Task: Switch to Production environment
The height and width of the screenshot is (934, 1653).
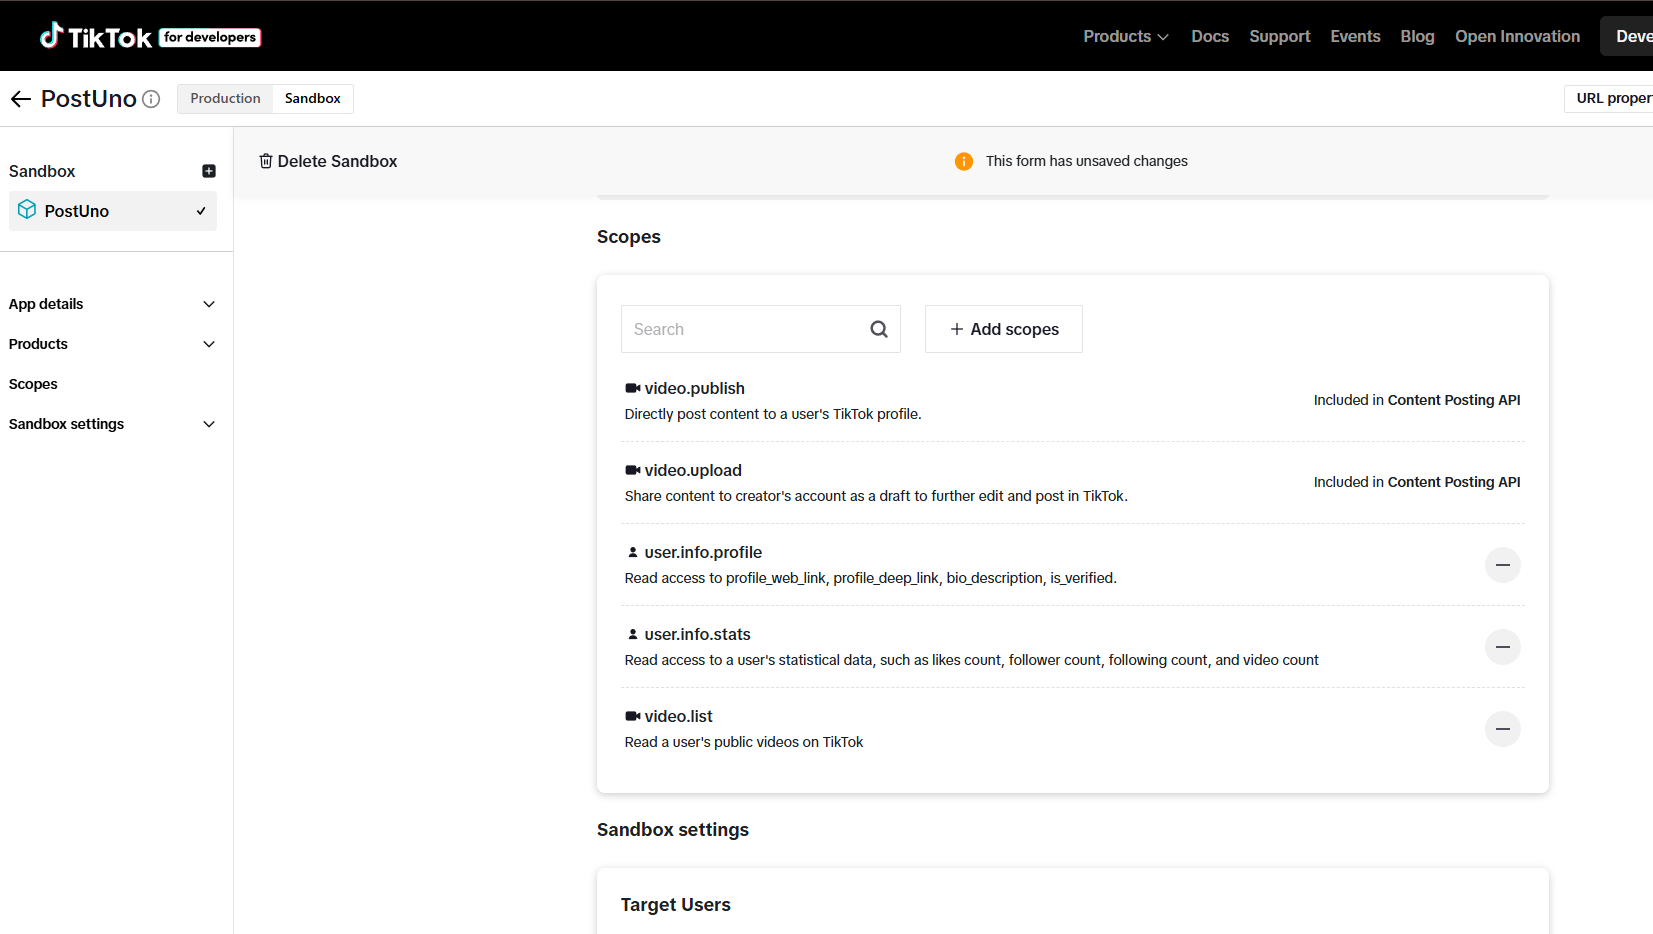Action: pos(225,99)
